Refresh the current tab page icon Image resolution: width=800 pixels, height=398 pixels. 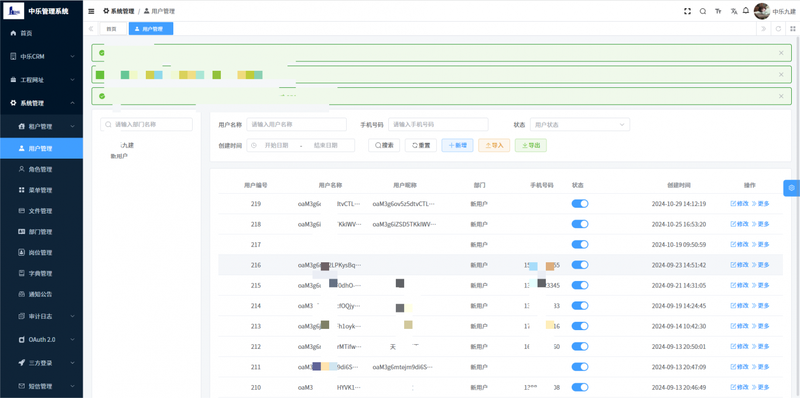point(779,29)
